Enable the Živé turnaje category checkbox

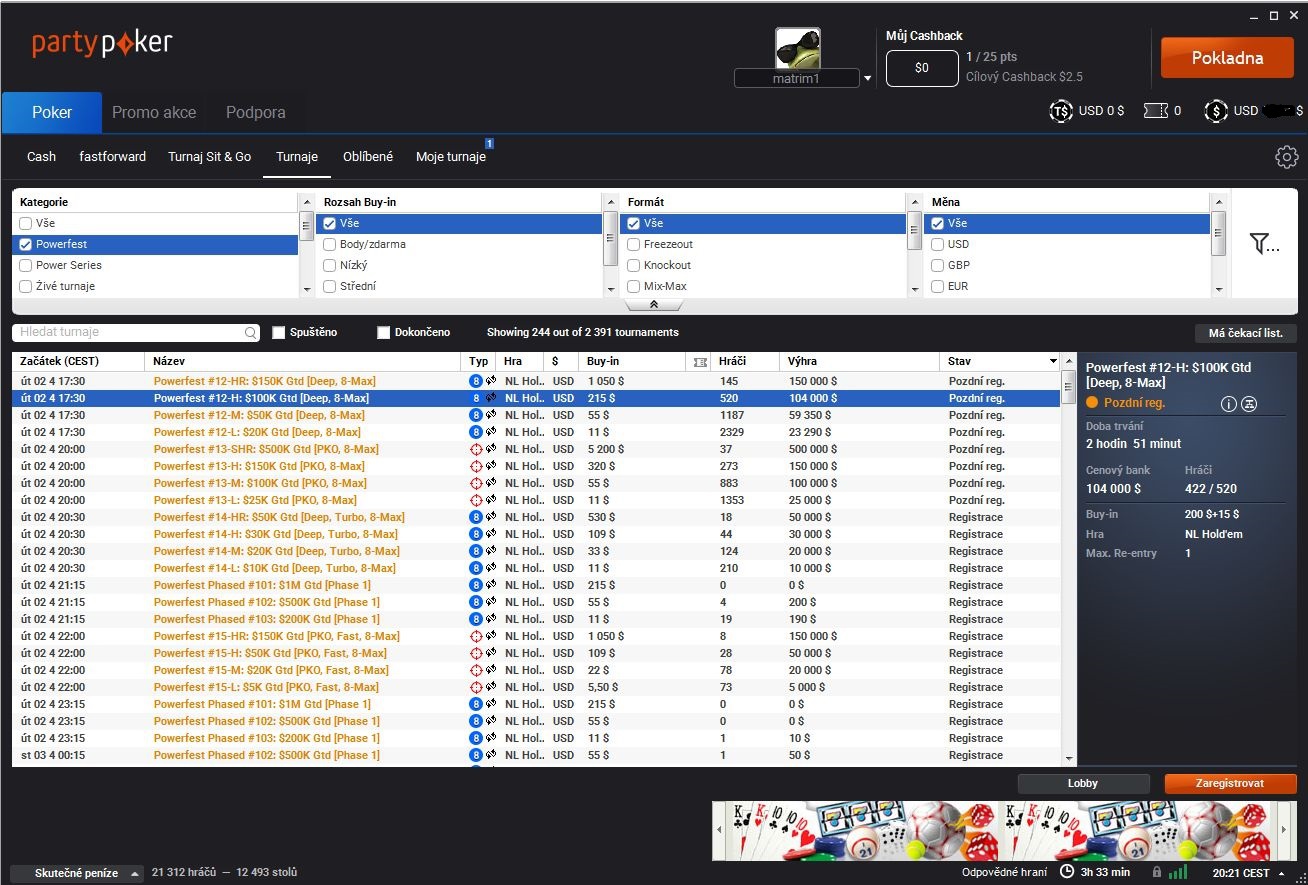[26, 286]
